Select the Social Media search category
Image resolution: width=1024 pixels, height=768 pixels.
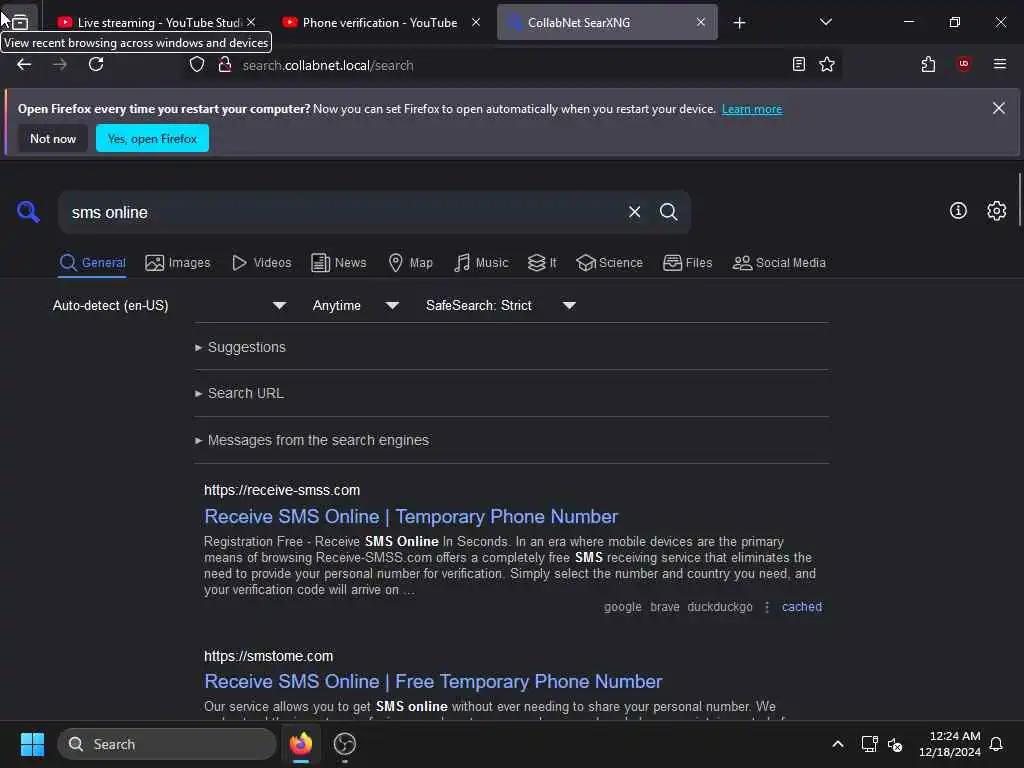tap(778, 263)
